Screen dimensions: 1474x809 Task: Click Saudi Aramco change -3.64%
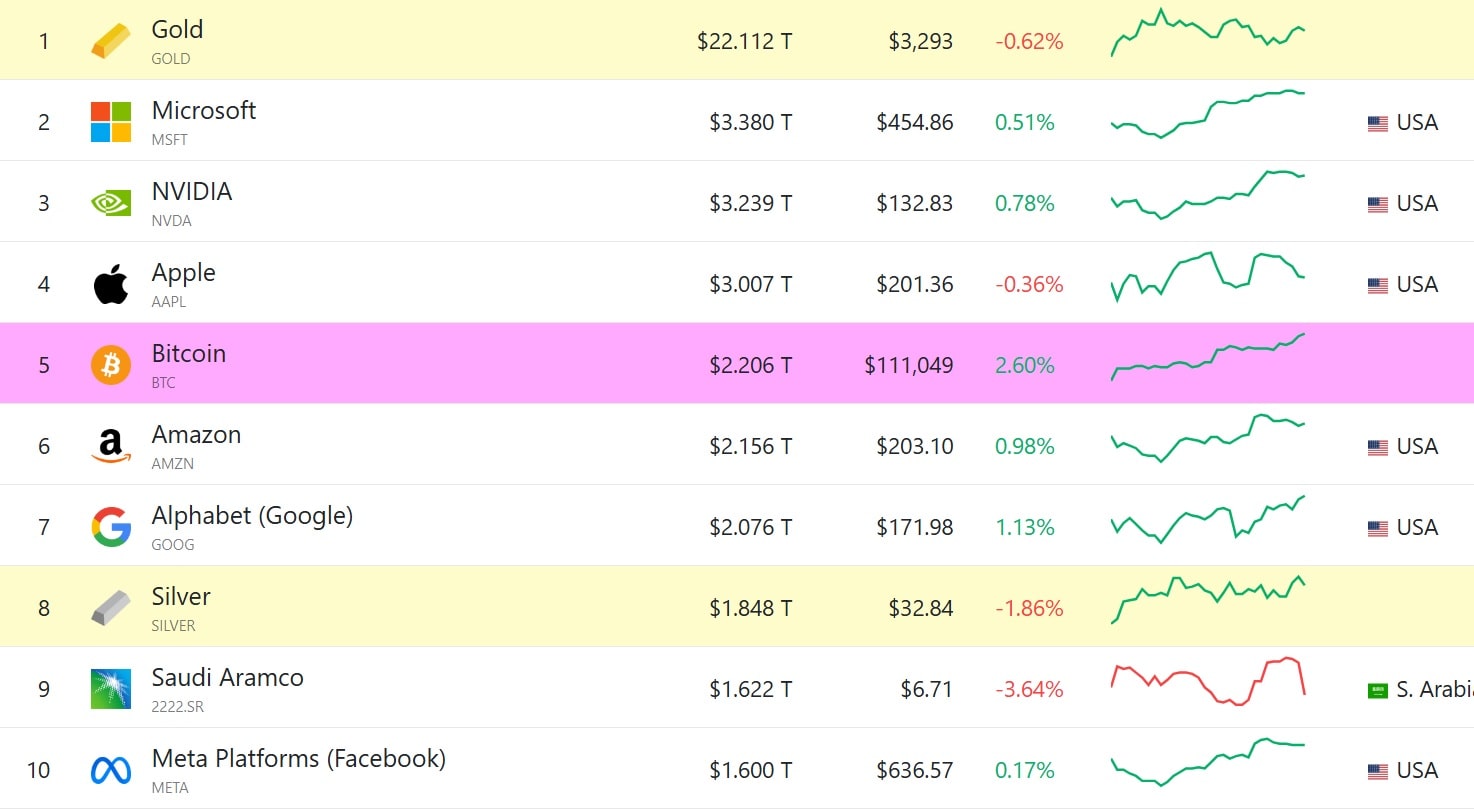tap(1029, 690)
